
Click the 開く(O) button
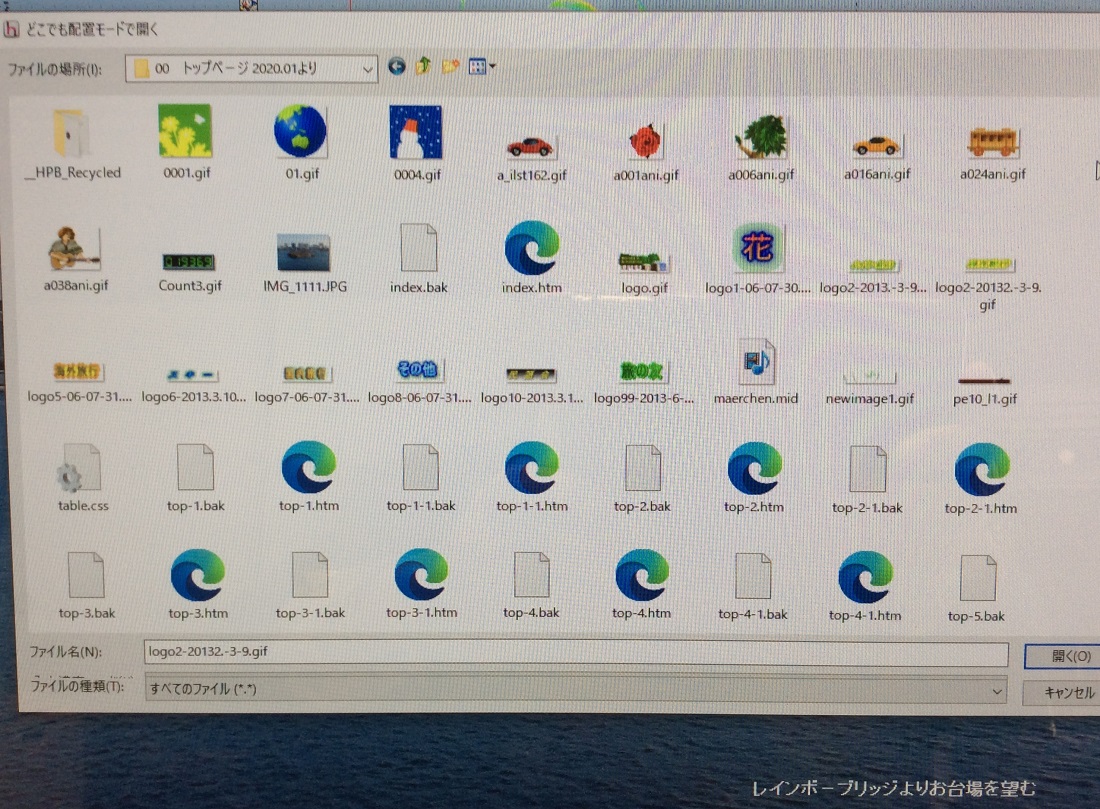1062,656
